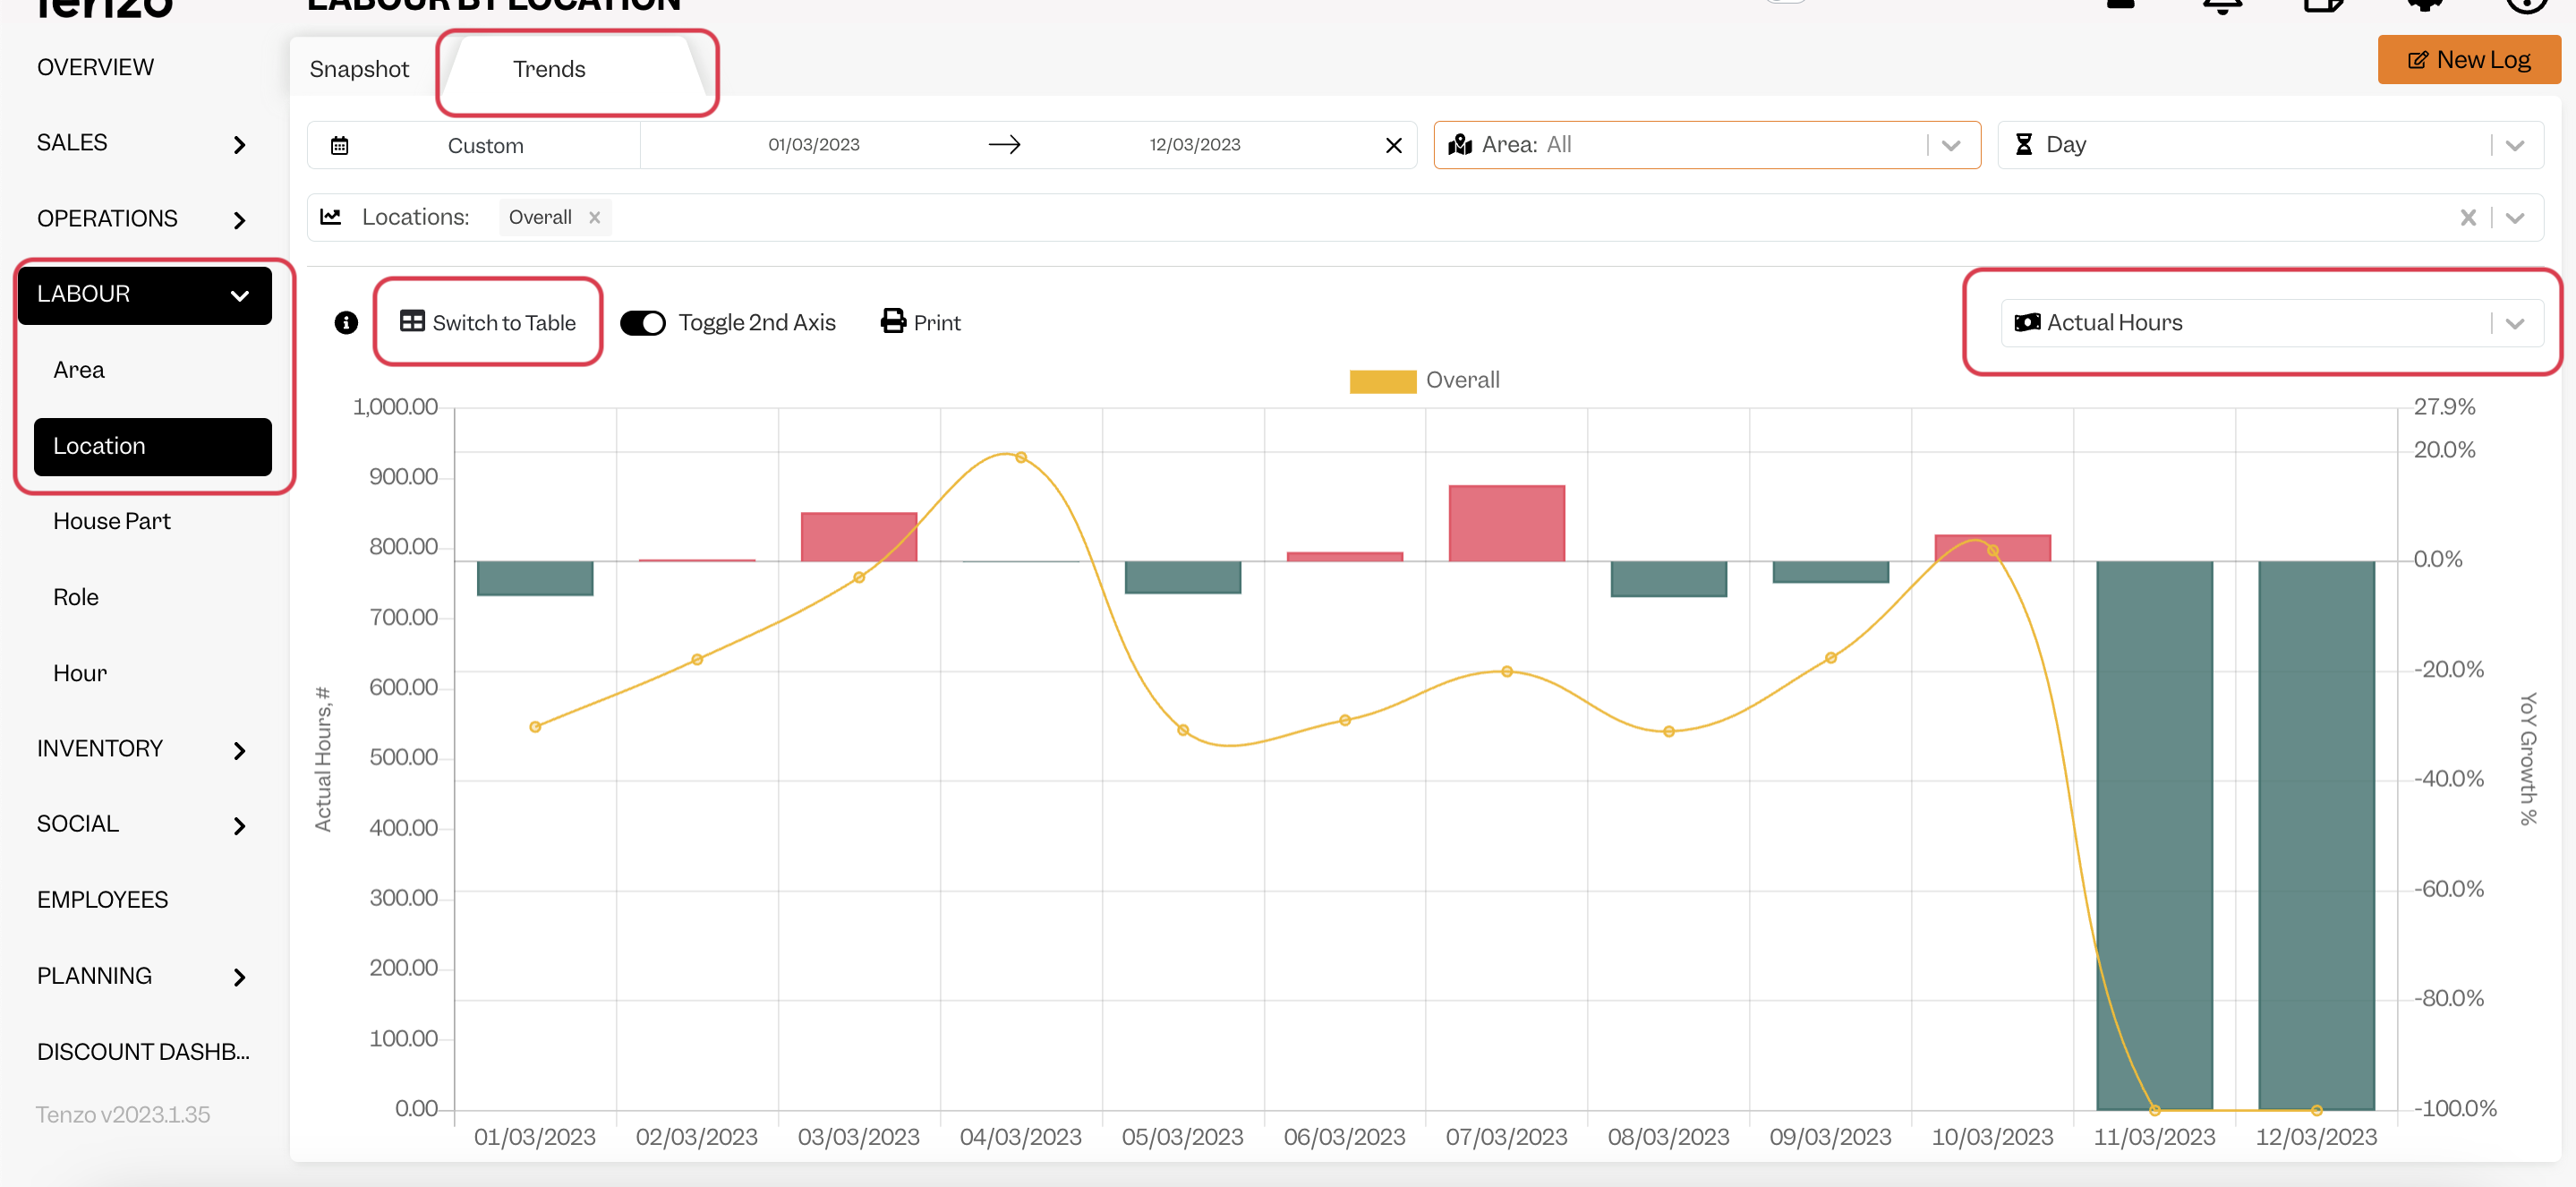Click the New Log button
The width and height of the screenshot is (2576, 1187).
coord(2469,60)
